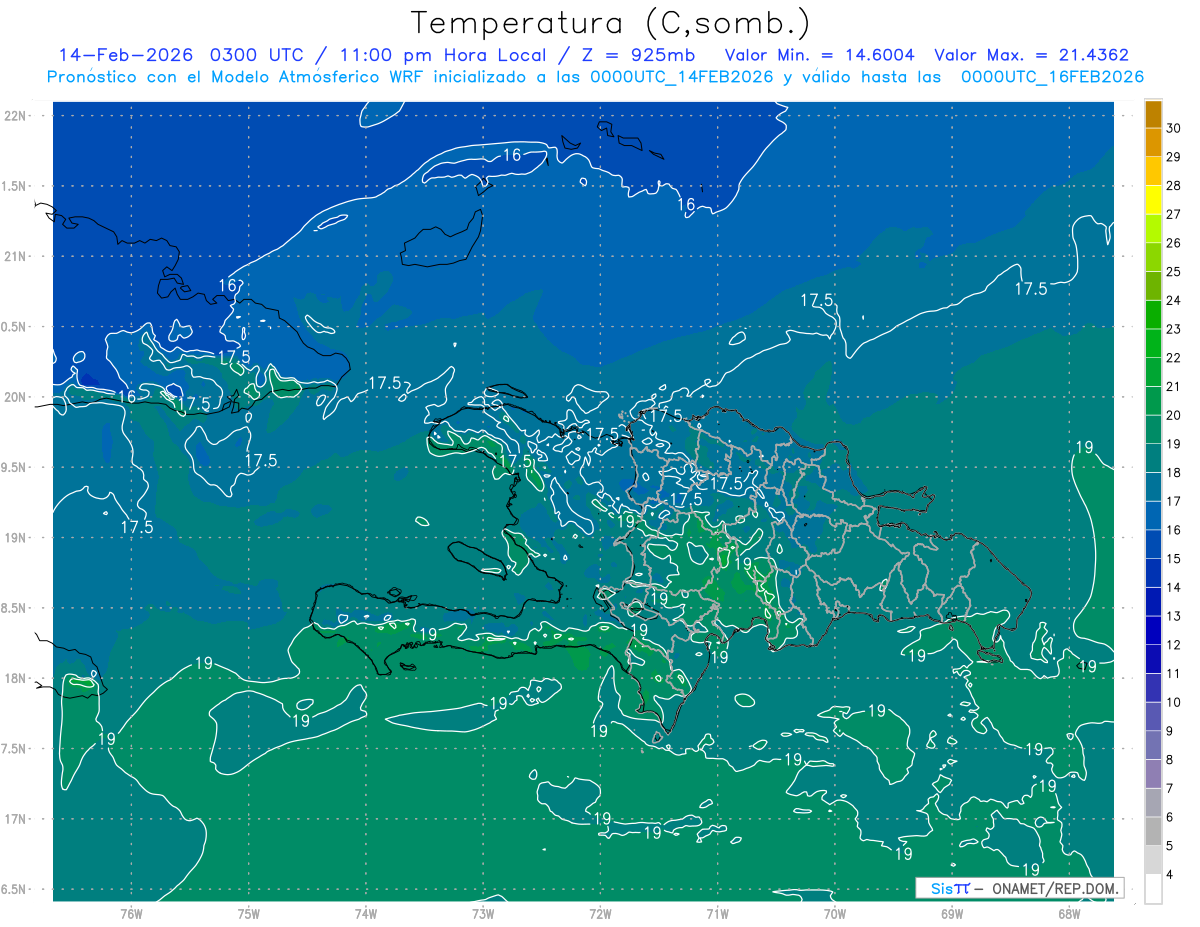The image size is (1200, 927).
Task: Click the legend scale value "28"
Action: pyautogui.click(x=1175, y=185)
